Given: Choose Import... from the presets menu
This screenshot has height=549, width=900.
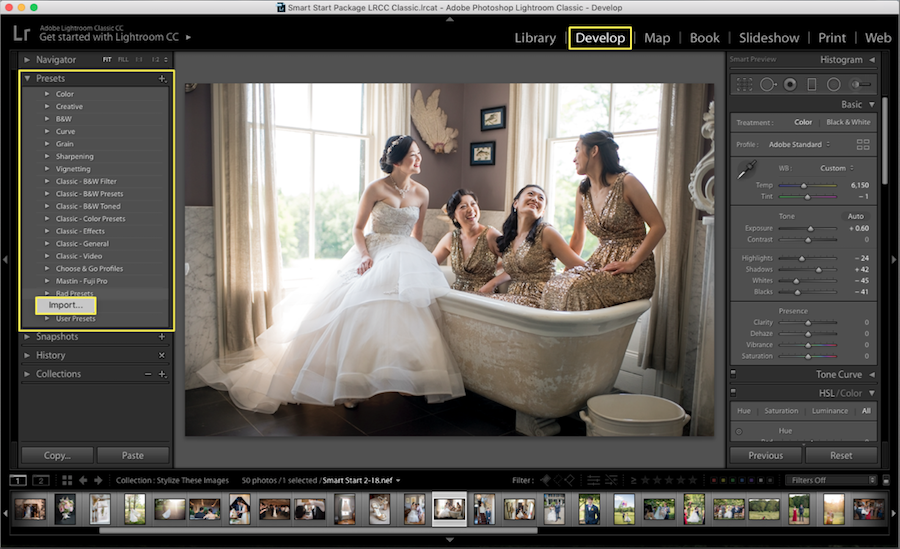Looking at the screenshot, I should pyautogui.click(x=66, y=305).
